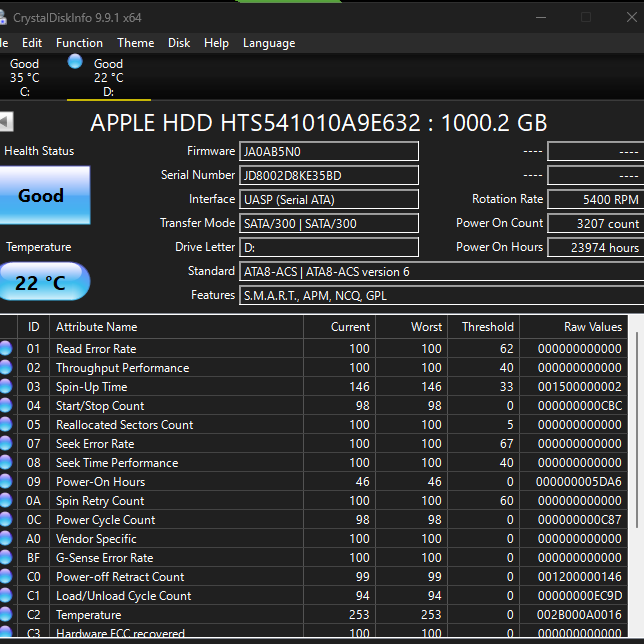Screen dimensions: 644x644
Task: Open the Theme menu
Action: tap(136, 43)
